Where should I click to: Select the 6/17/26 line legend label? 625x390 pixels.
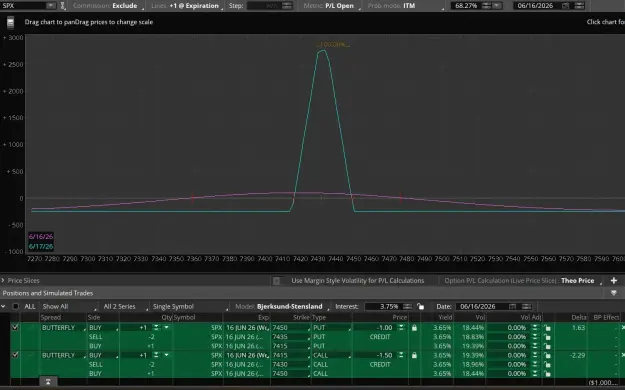coord(41,246)
